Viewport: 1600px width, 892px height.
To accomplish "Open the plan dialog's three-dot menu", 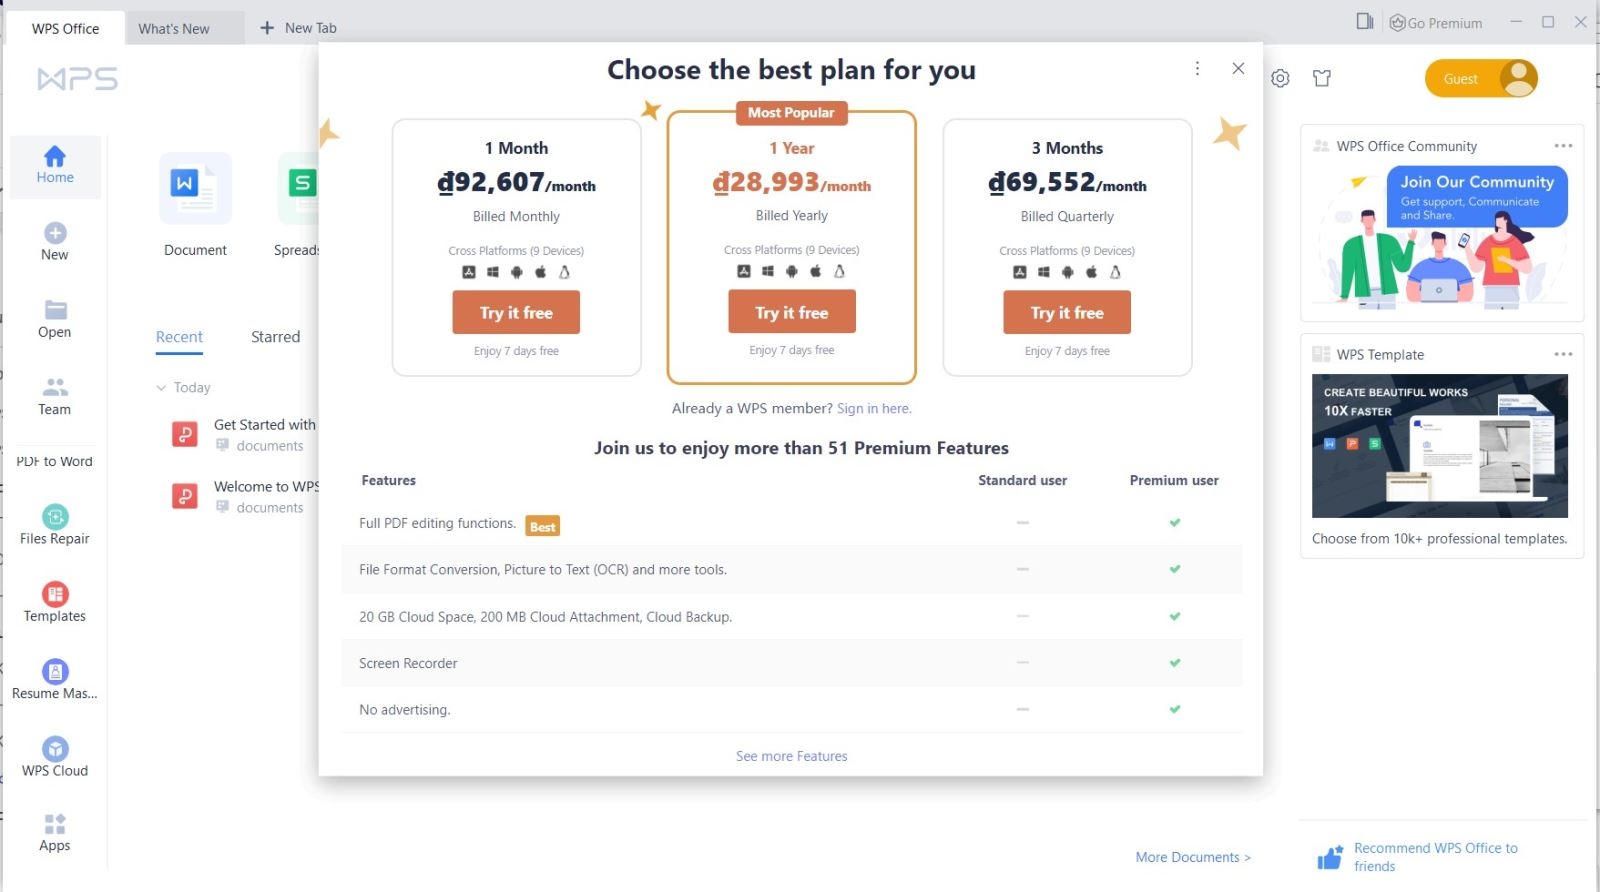I will pyautogui.click(x=1198, y=69).
